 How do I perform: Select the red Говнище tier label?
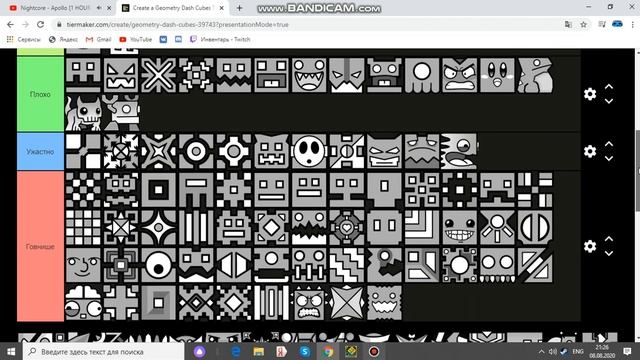point(40,247)
